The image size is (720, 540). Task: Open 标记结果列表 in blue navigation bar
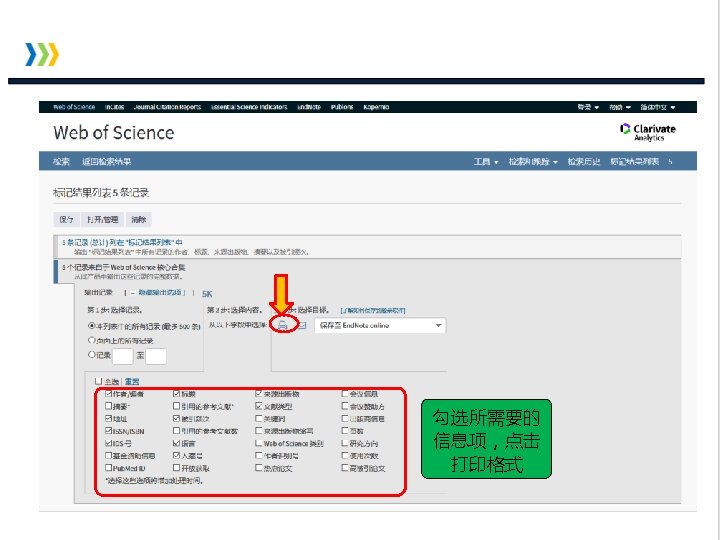(635, 162)
